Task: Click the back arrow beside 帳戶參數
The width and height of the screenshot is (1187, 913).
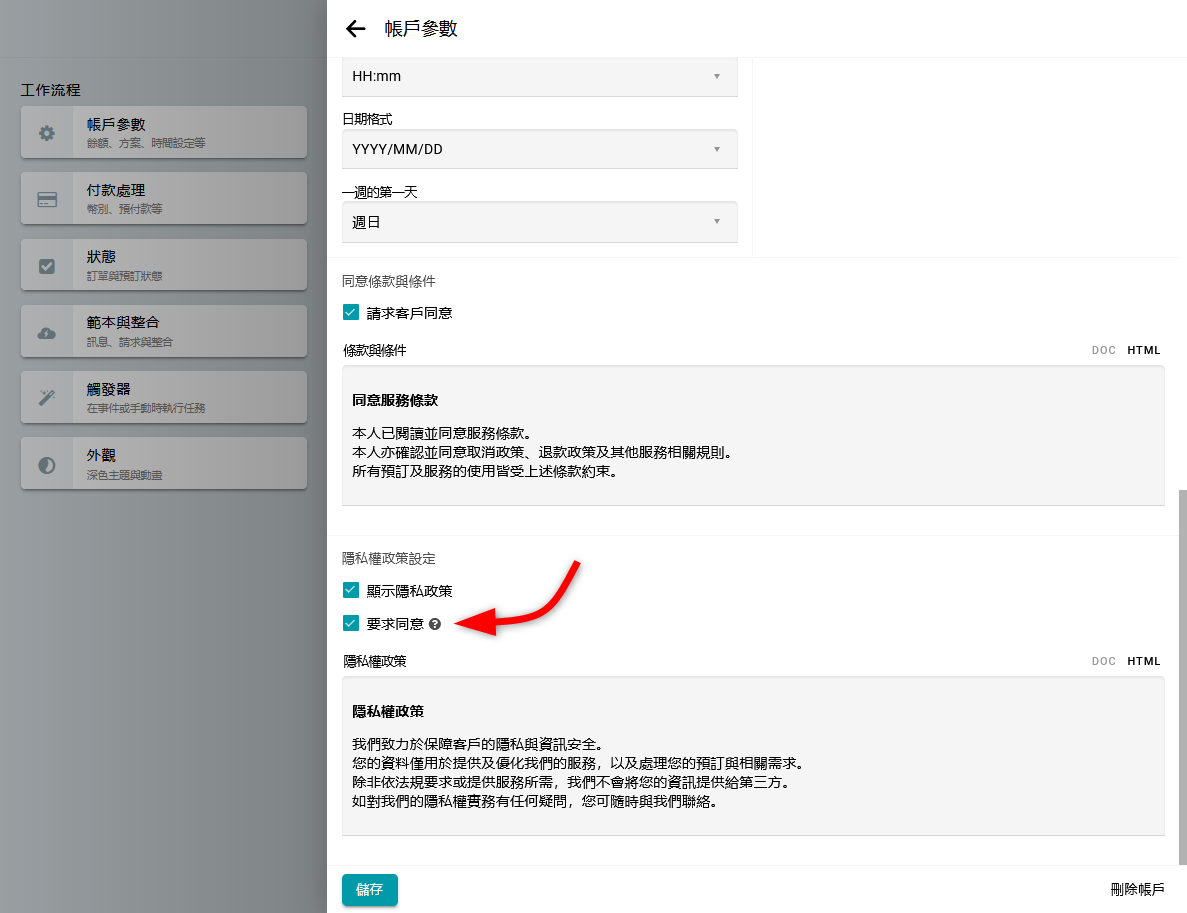Action: tap(355, 29)
